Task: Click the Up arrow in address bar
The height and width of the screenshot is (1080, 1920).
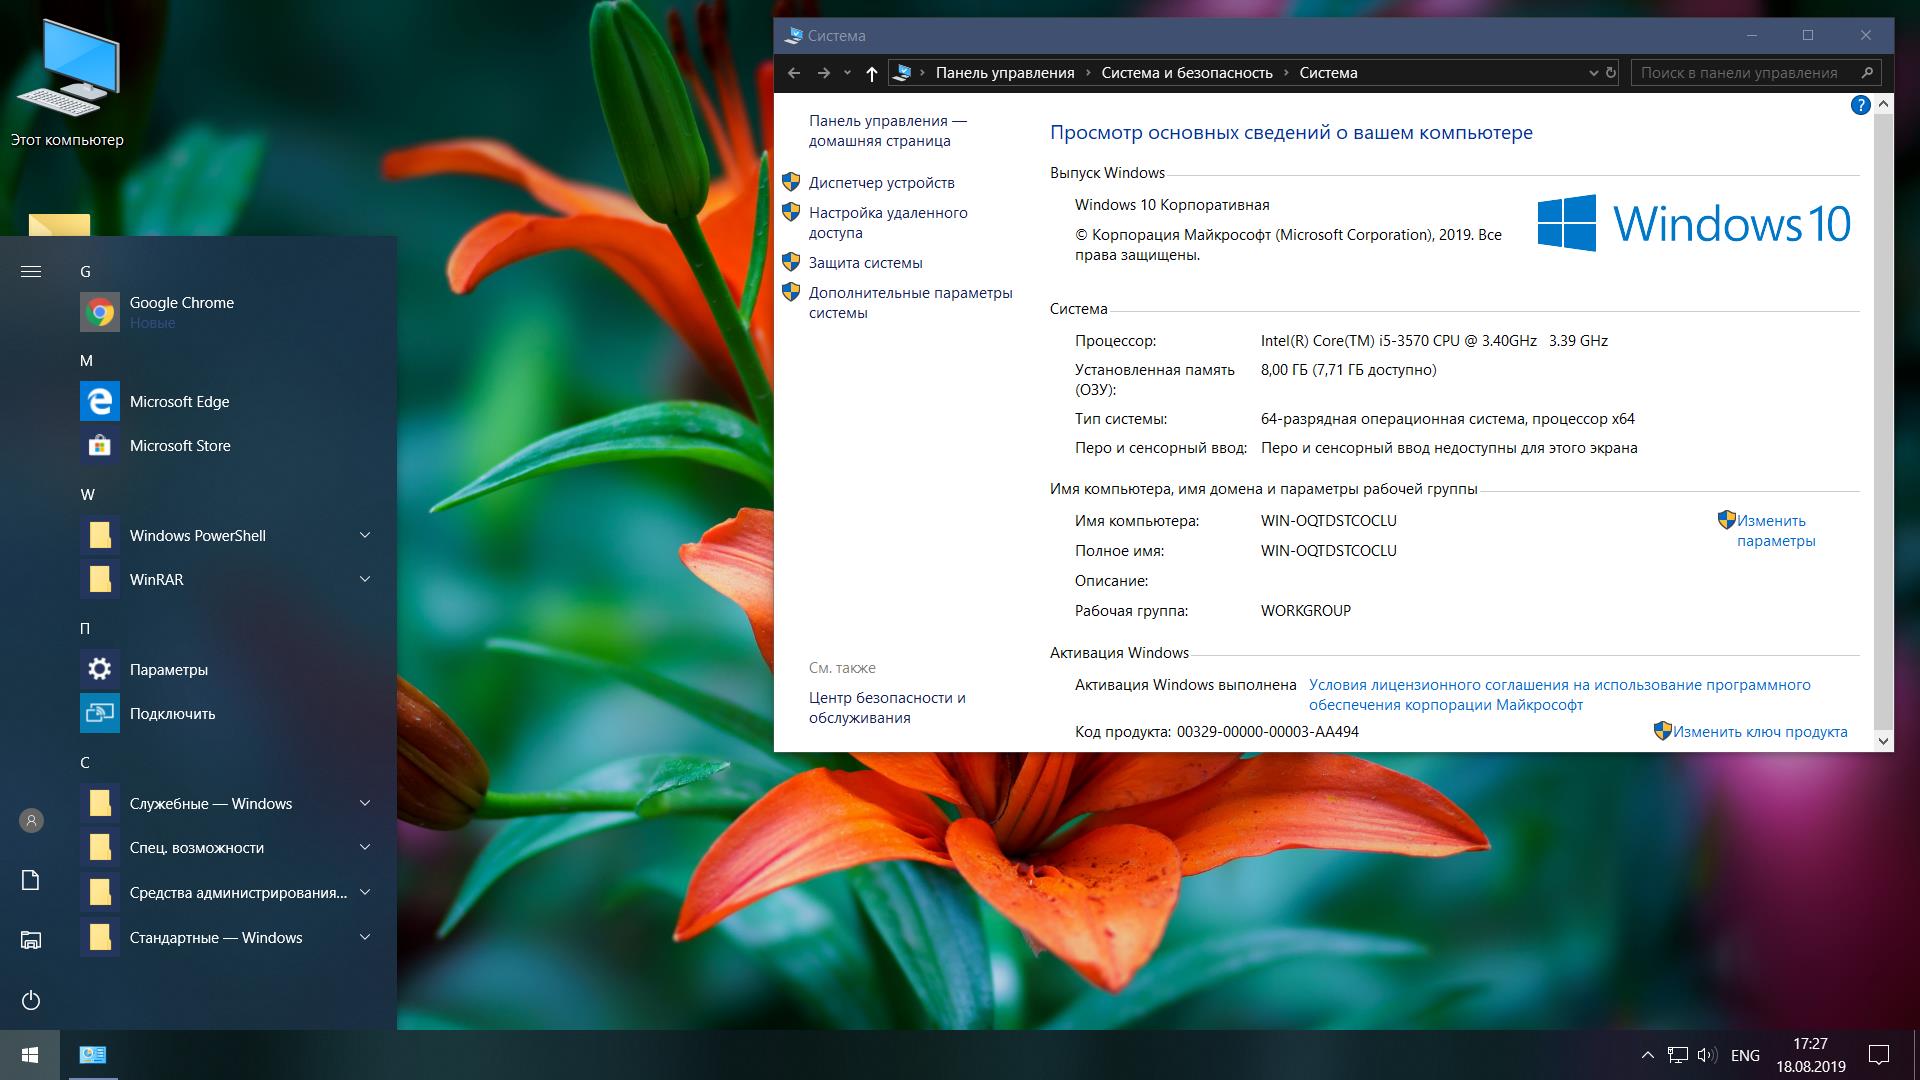Action: point(871,73)
